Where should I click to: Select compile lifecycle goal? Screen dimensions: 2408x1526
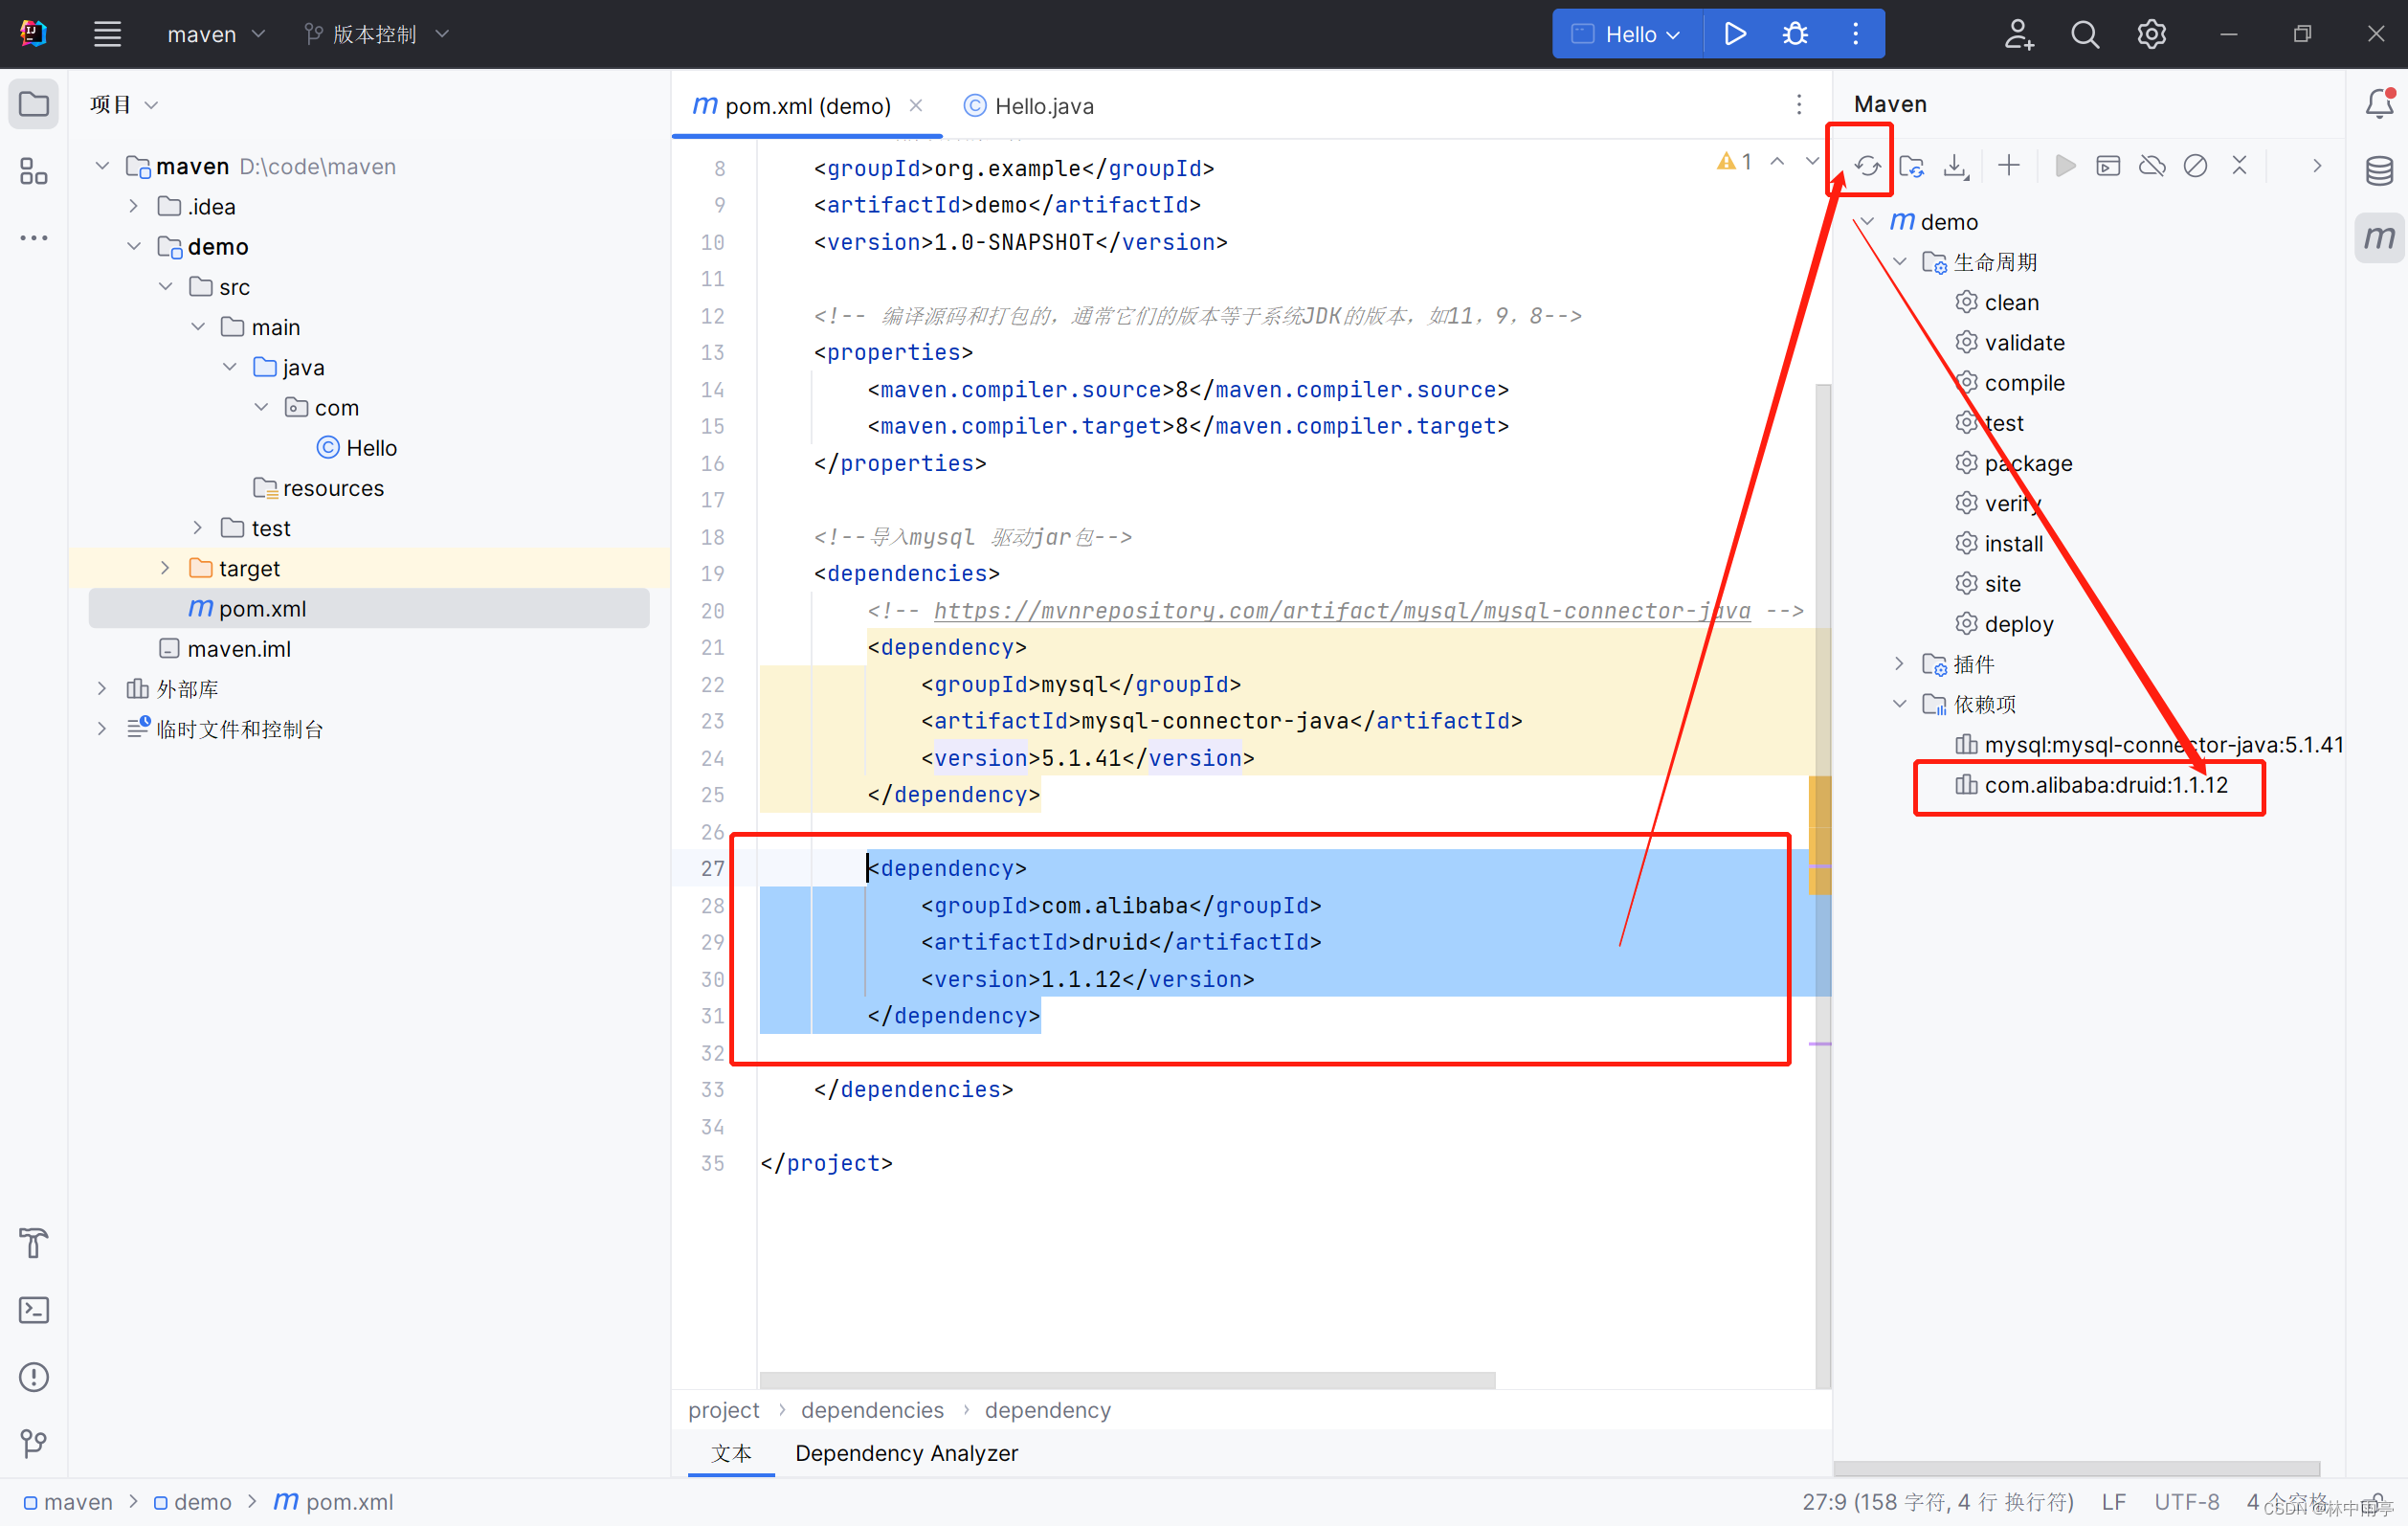coord(2009,382)
